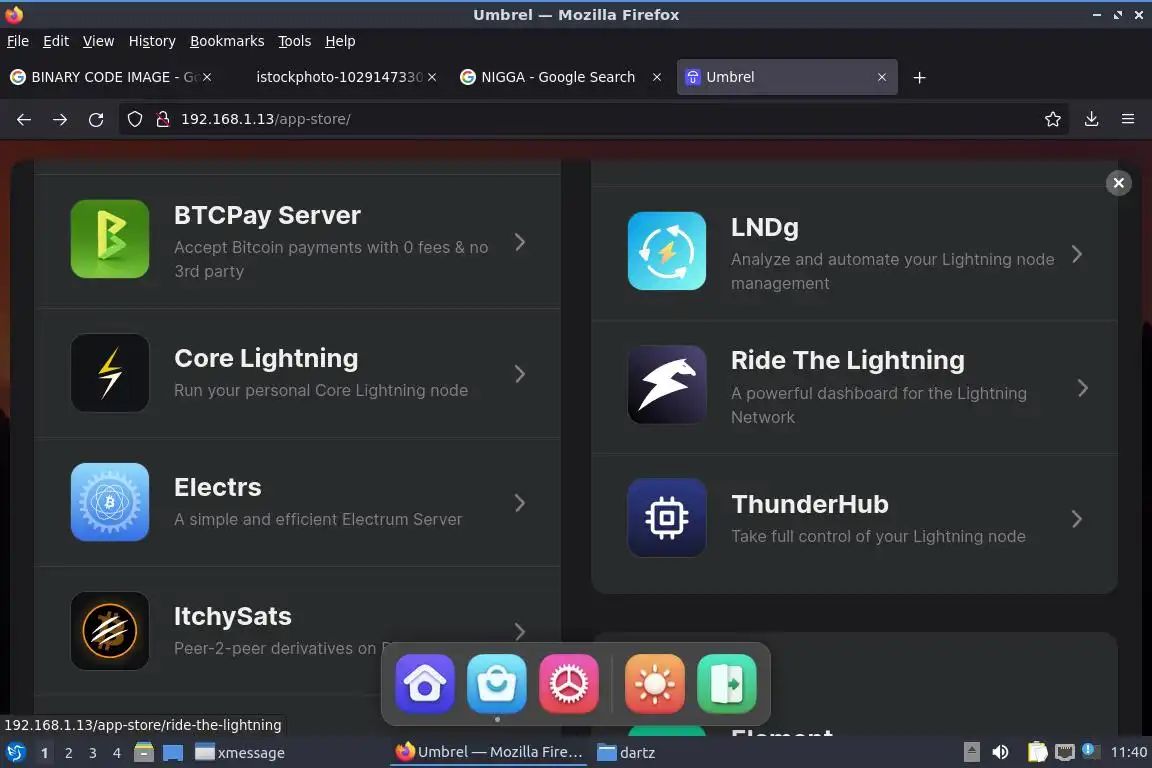Viewport: 1152px width, 768px height.
Task: Click the insecure connection lock icon
Action: tap(163, 119)
